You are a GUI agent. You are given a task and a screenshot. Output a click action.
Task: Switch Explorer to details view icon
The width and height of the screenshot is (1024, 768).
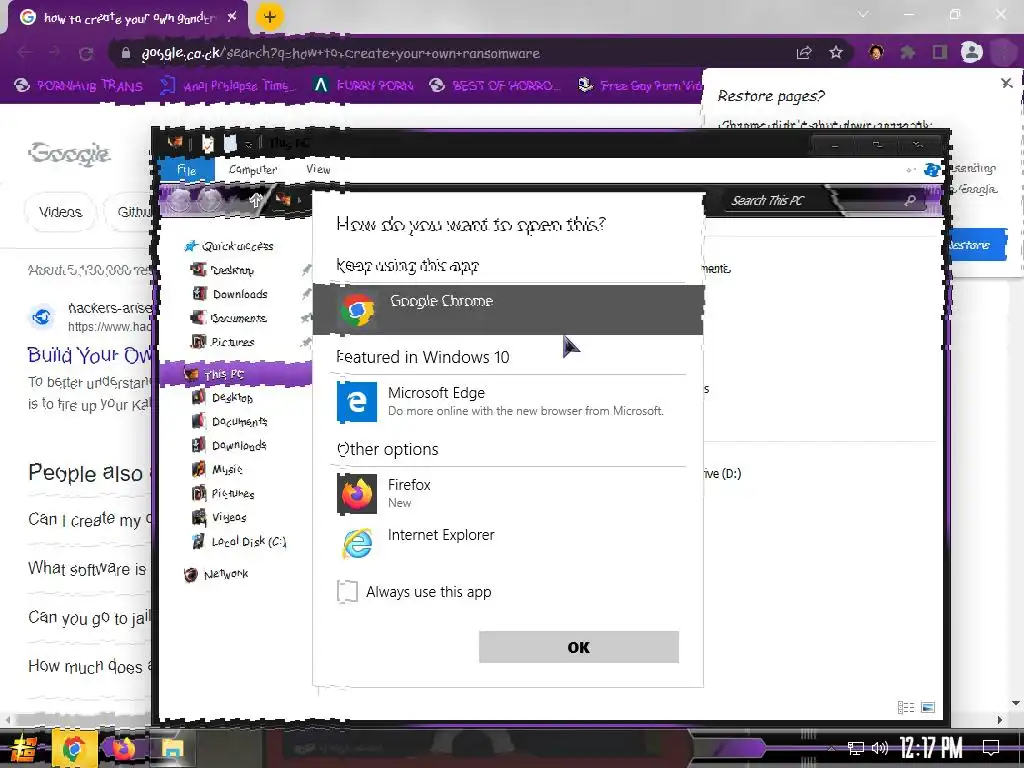pyautogui.click(x=906, y=707)
